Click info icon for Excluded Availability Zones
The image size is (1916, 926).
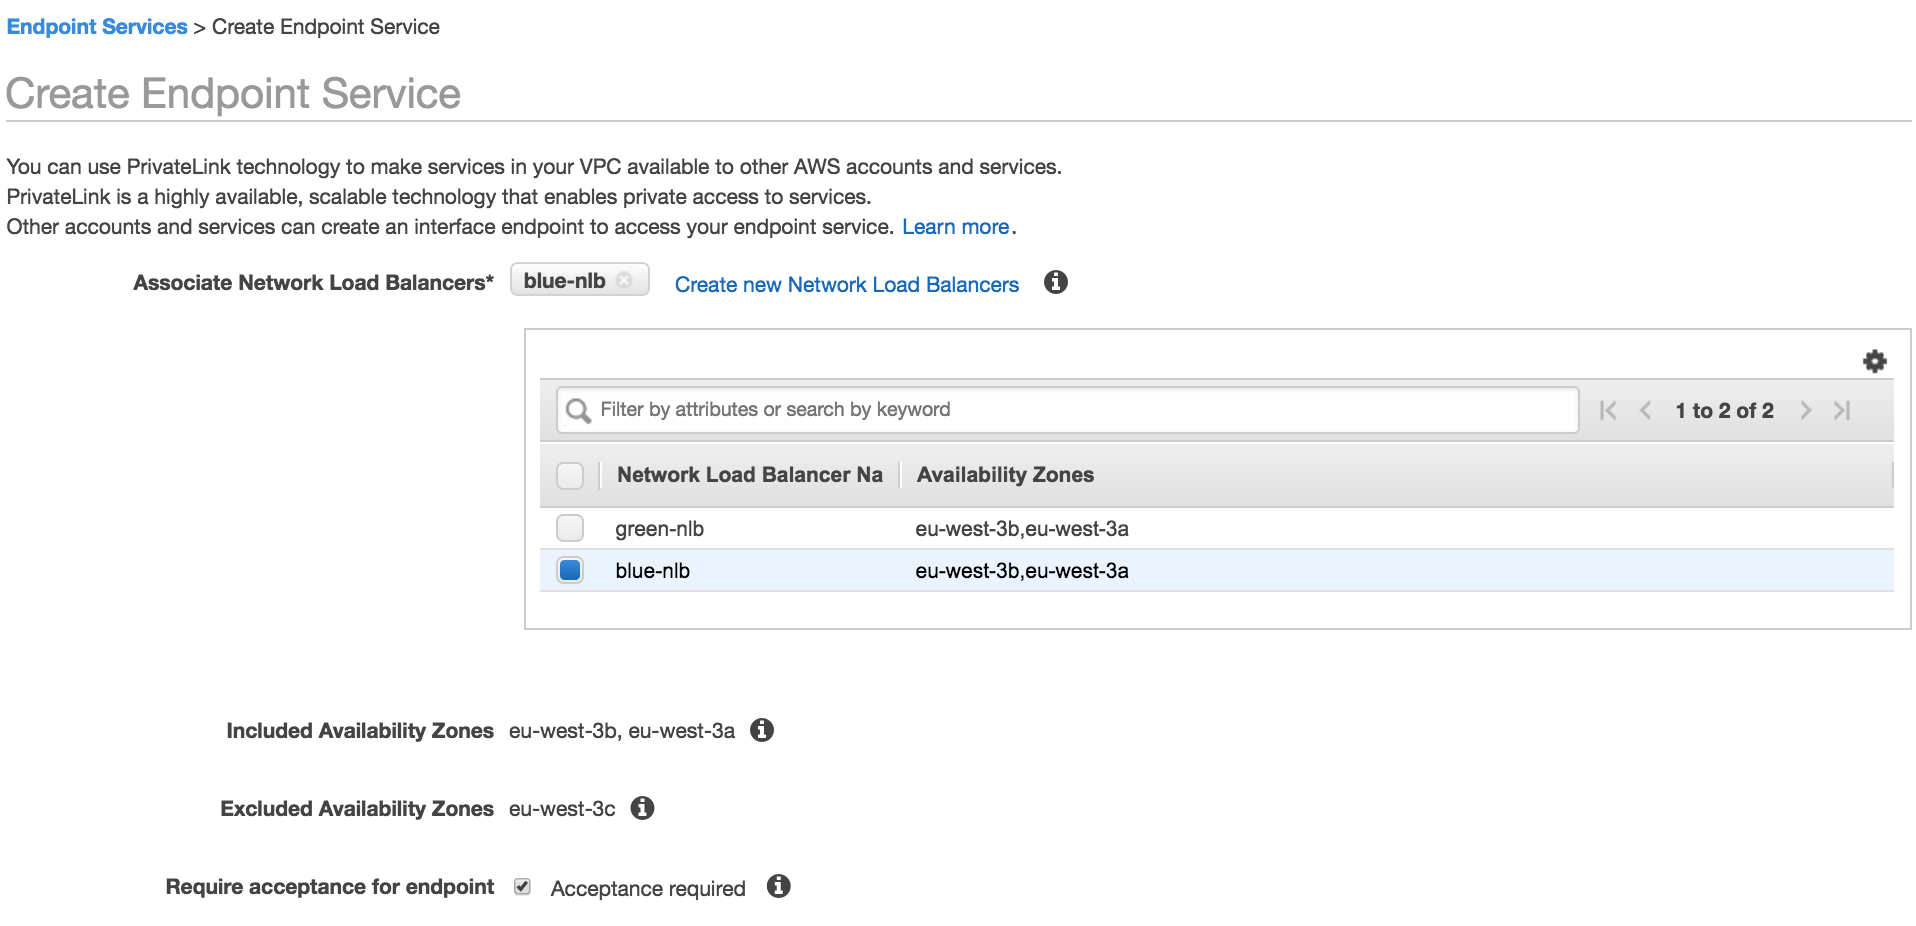(642, 808)
